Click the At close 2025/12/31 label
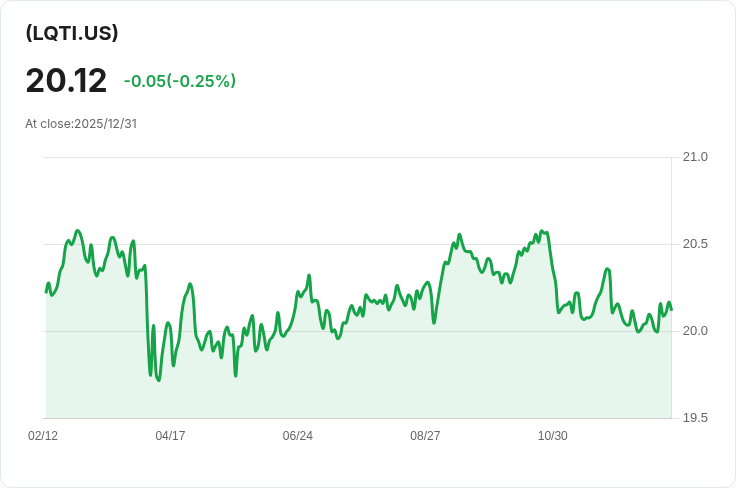The image size is (736, 488). pos(81,124)
